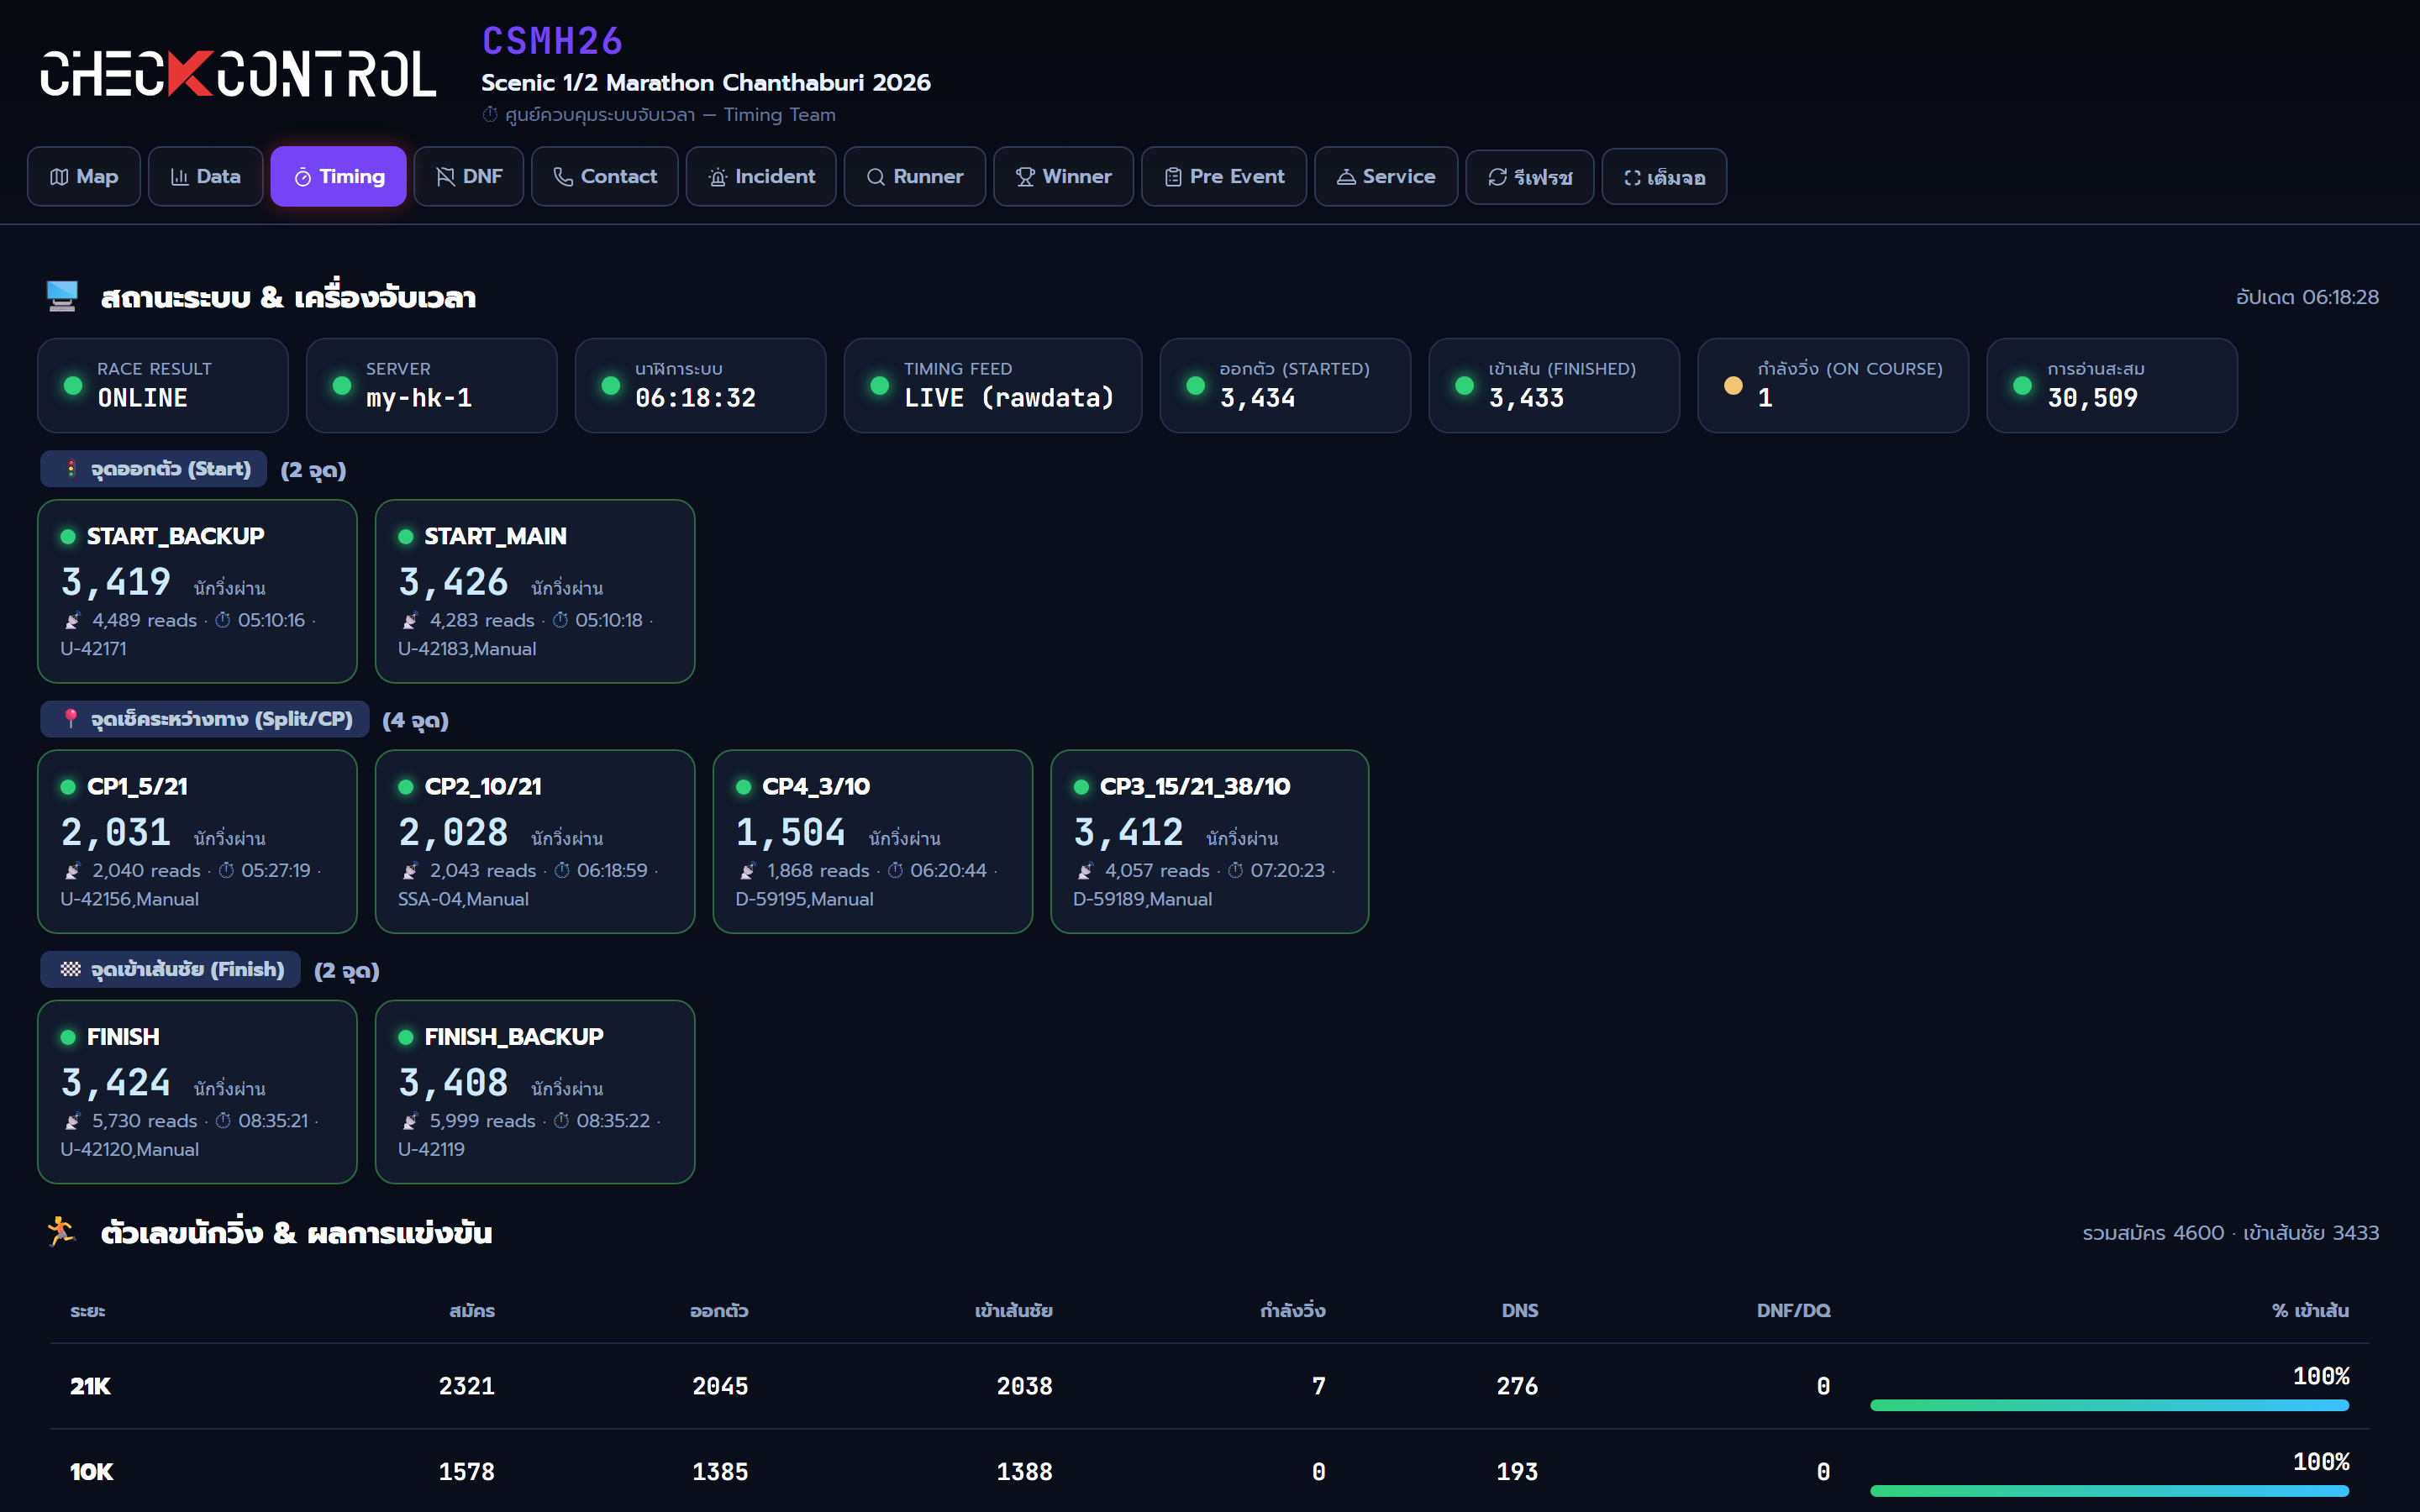Click the Contact phone icon

tap(563, 177)
